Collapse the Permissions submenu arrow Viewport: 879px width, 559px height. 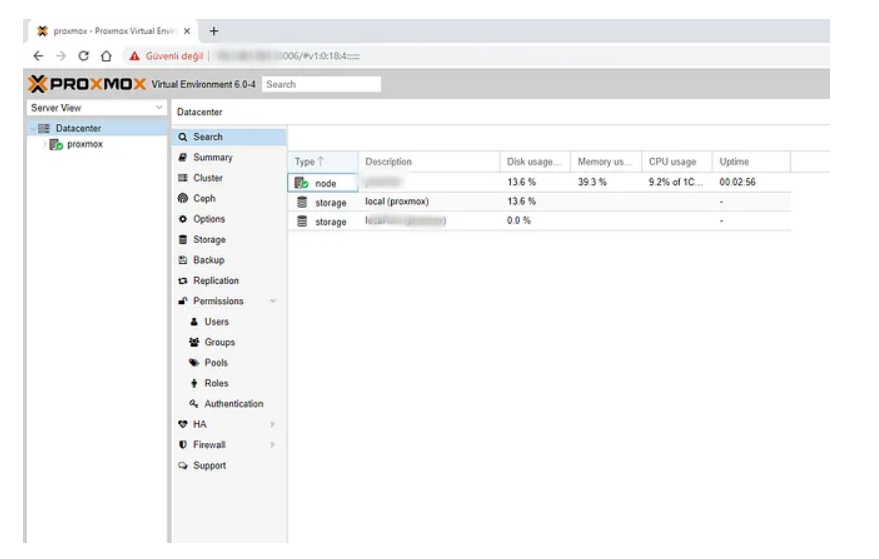(x=272, y=301)
